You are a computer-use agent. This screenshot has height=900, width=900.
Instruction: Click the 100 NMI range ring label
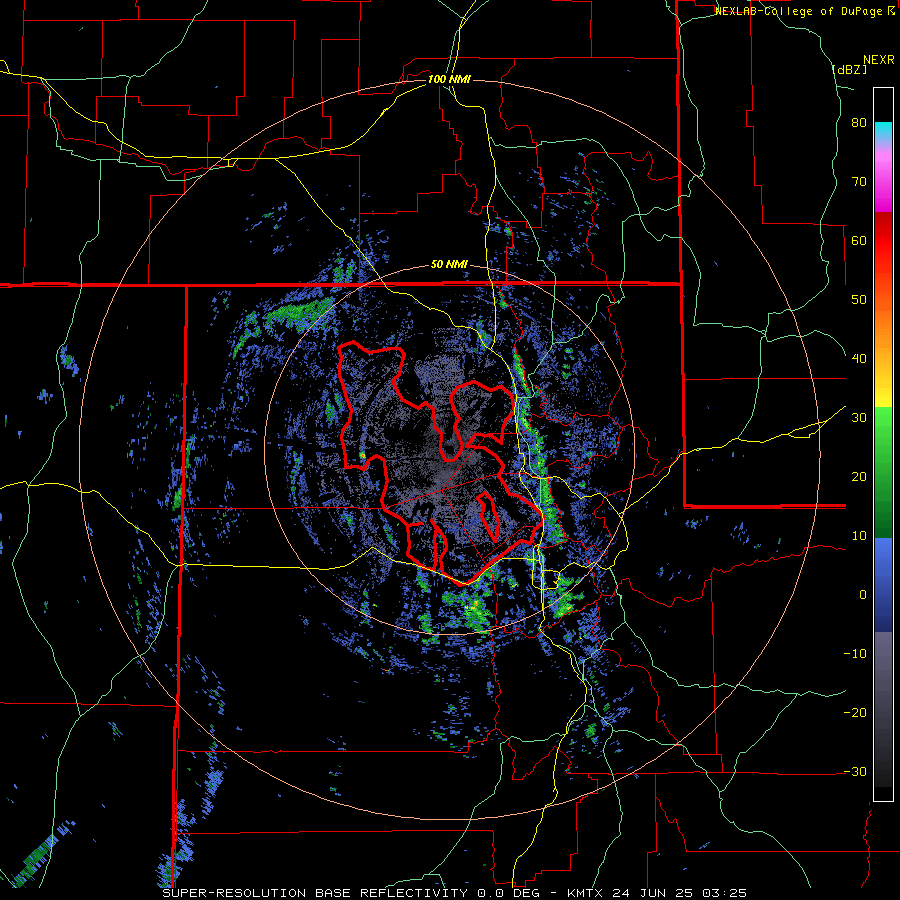point(449,79)
